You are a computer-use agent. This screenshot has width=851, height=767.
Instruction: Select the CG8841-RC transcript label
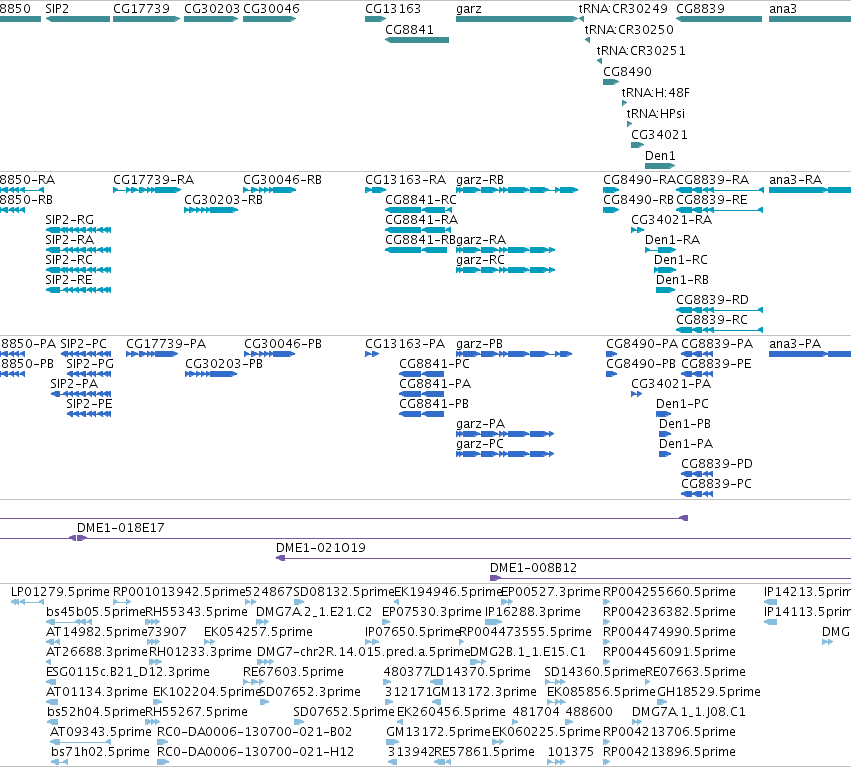tap(421, 200)
